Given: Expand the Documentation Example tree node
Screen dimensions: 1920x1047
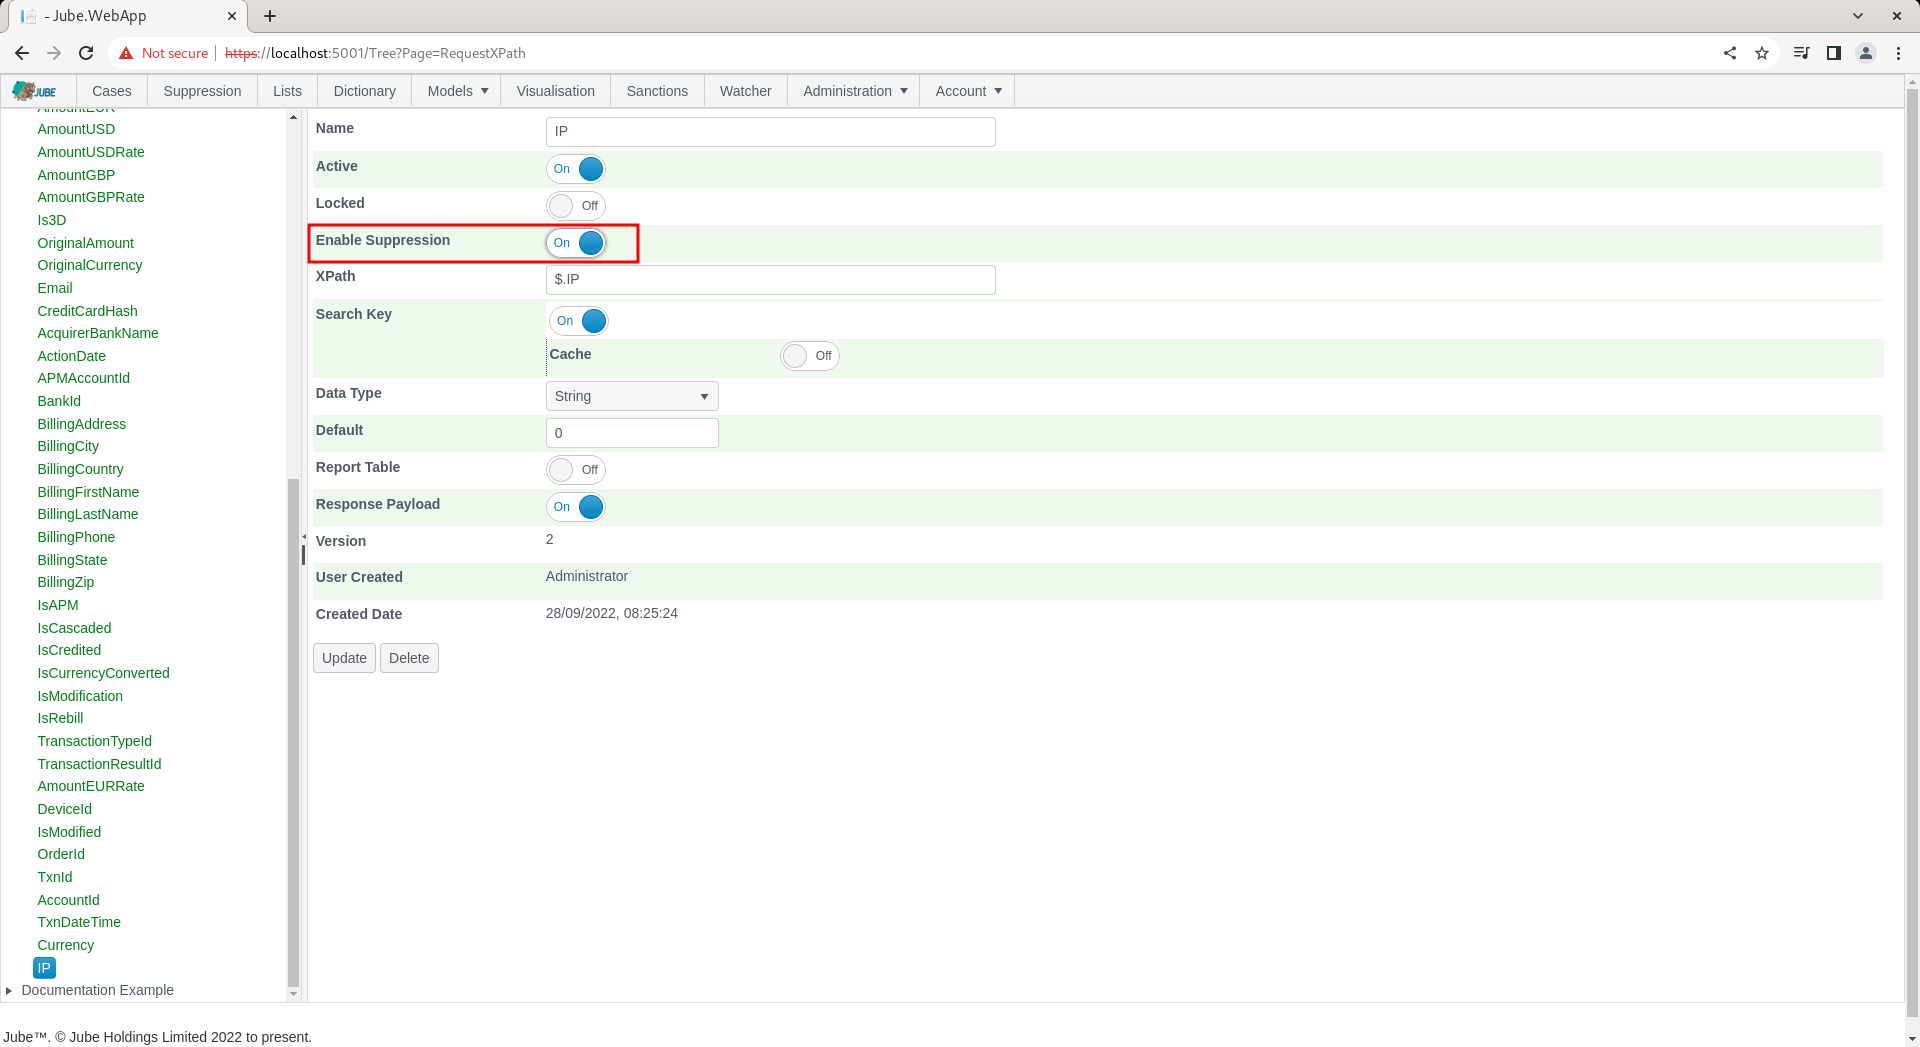Looking at the screenshot, I should tap(9, 991).
